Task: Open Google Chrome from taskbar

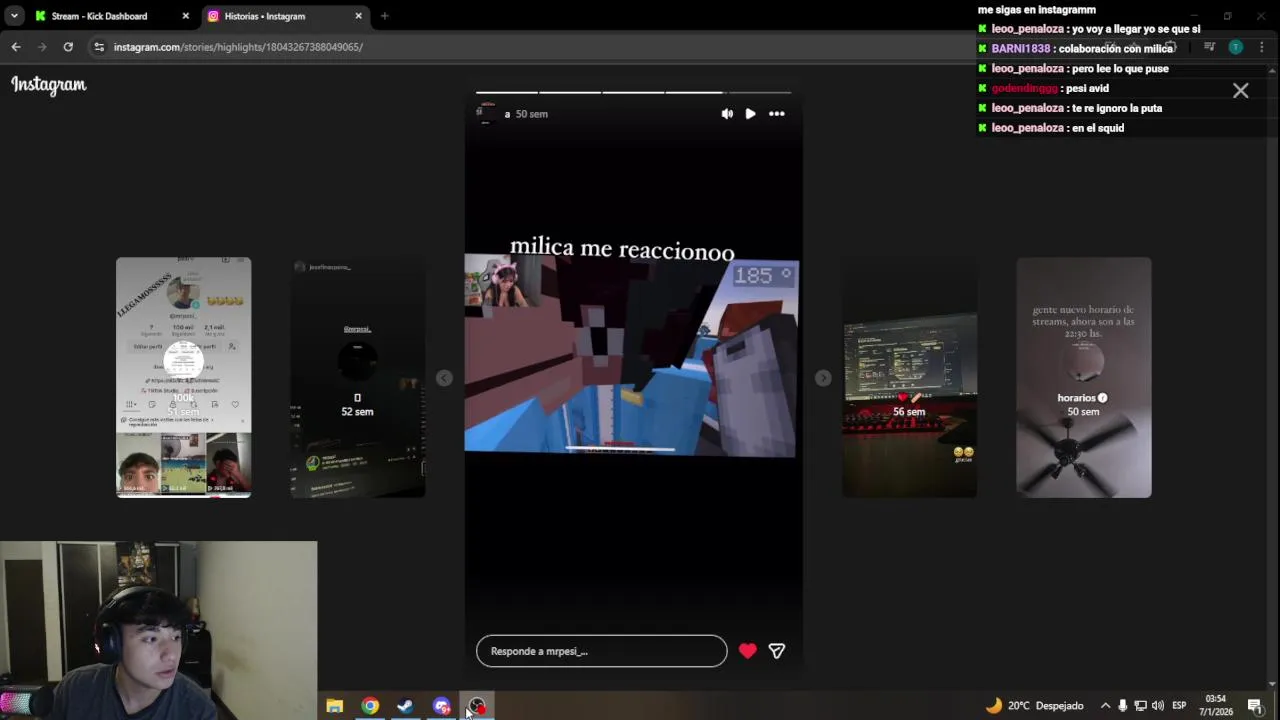Action: (370, 706)
